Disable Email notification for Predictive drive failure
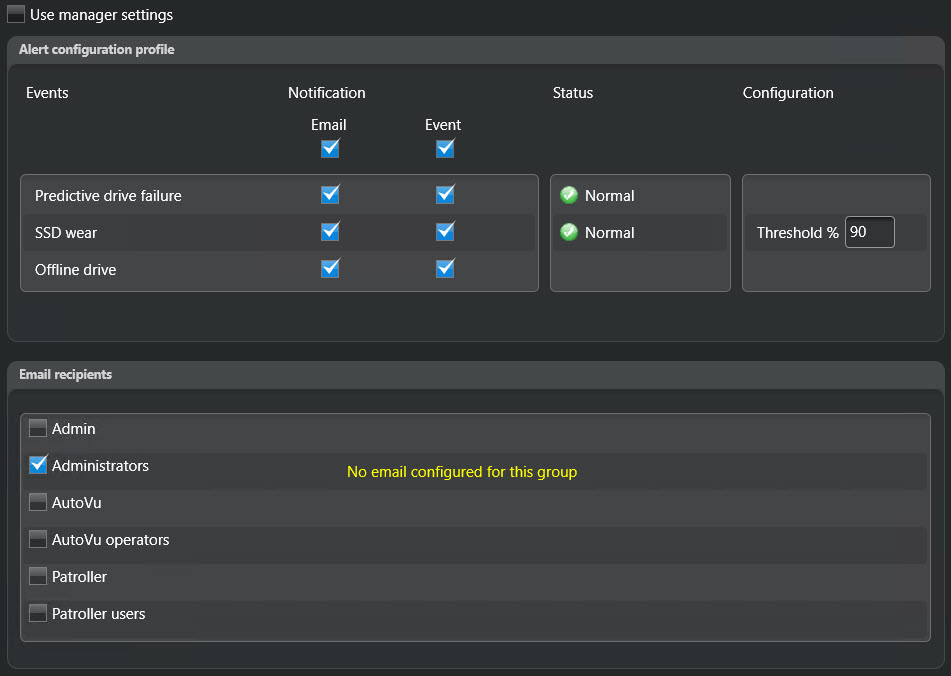 click(x=330, y=194)
